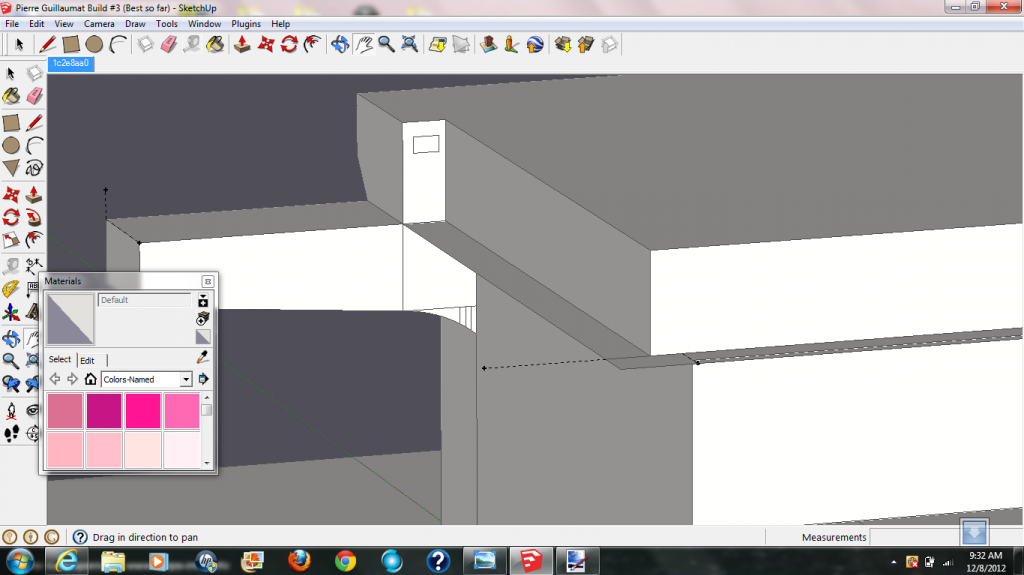The image size is (1024, 575).
Task: Open the Plugins menu
Action: tap(246, 24)
